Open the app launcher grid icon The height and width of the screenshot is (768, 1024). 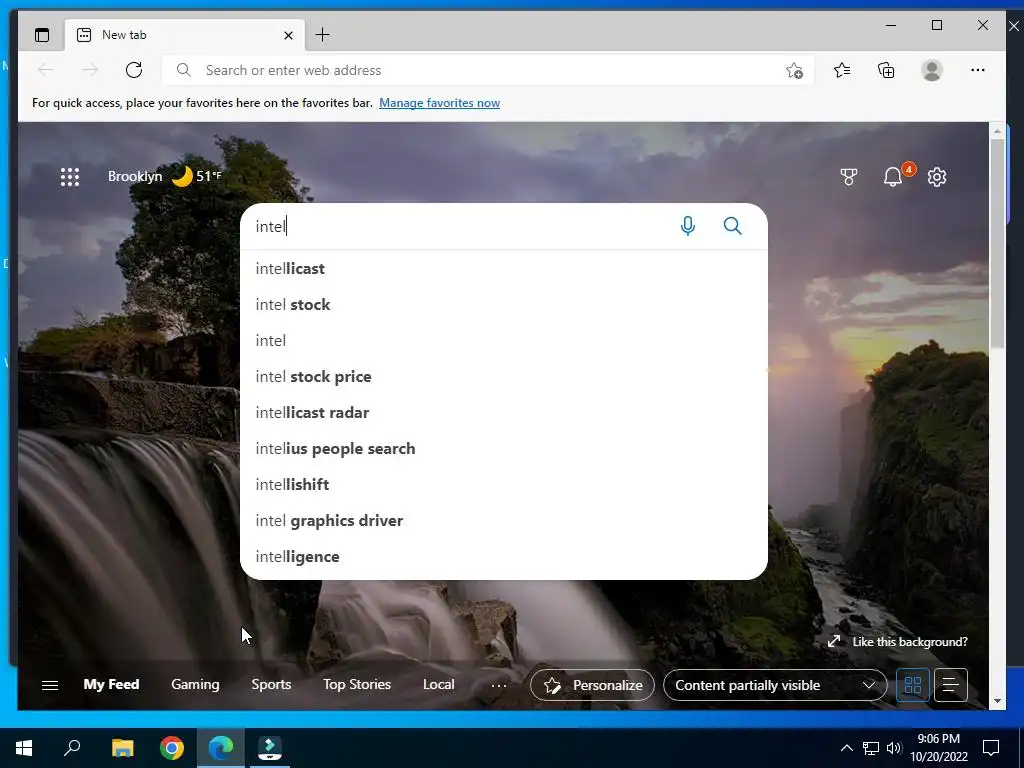pos(70,177)
